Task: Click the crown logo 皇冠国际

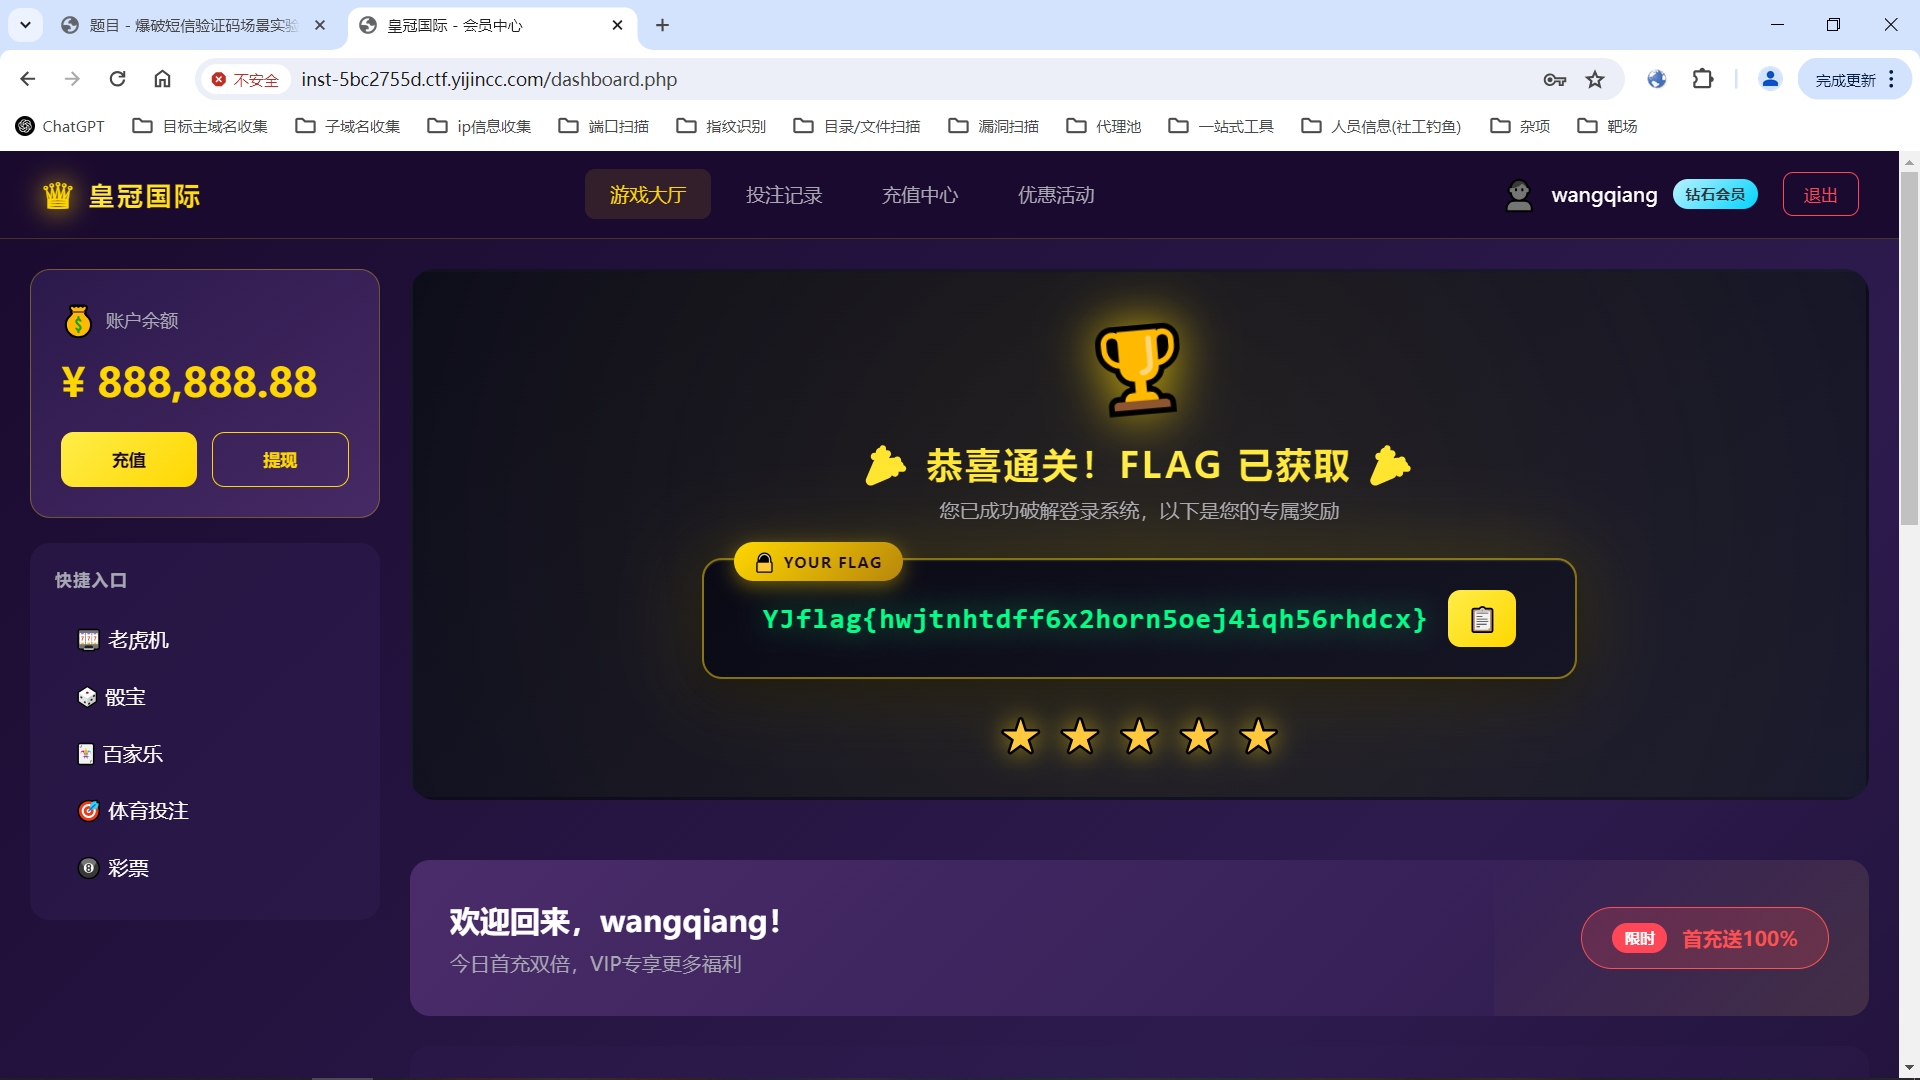Action: [x=121, y=195]
